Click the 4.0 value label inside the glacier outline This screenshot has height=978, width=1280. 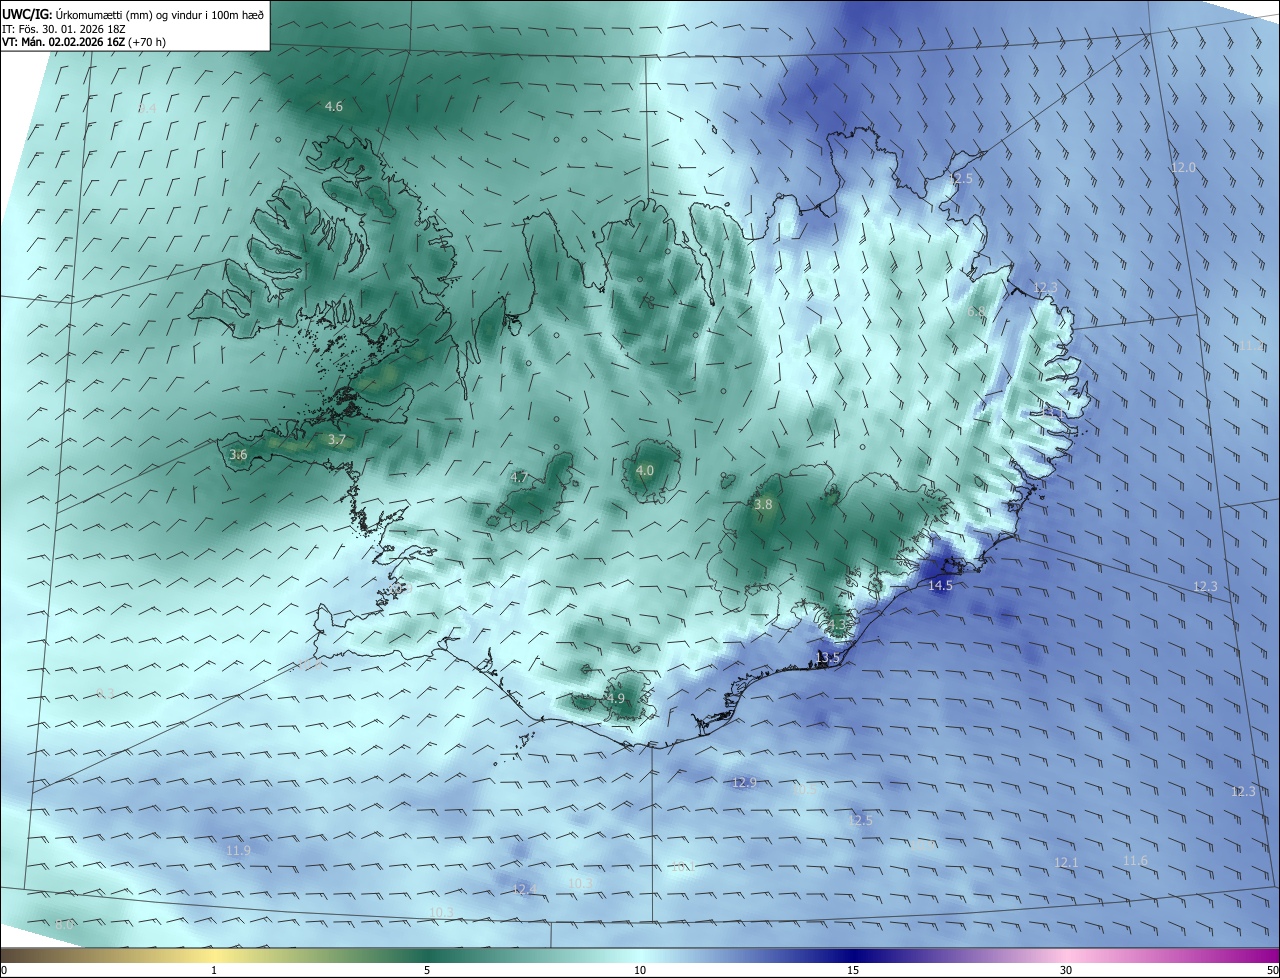tap(645, 470)
